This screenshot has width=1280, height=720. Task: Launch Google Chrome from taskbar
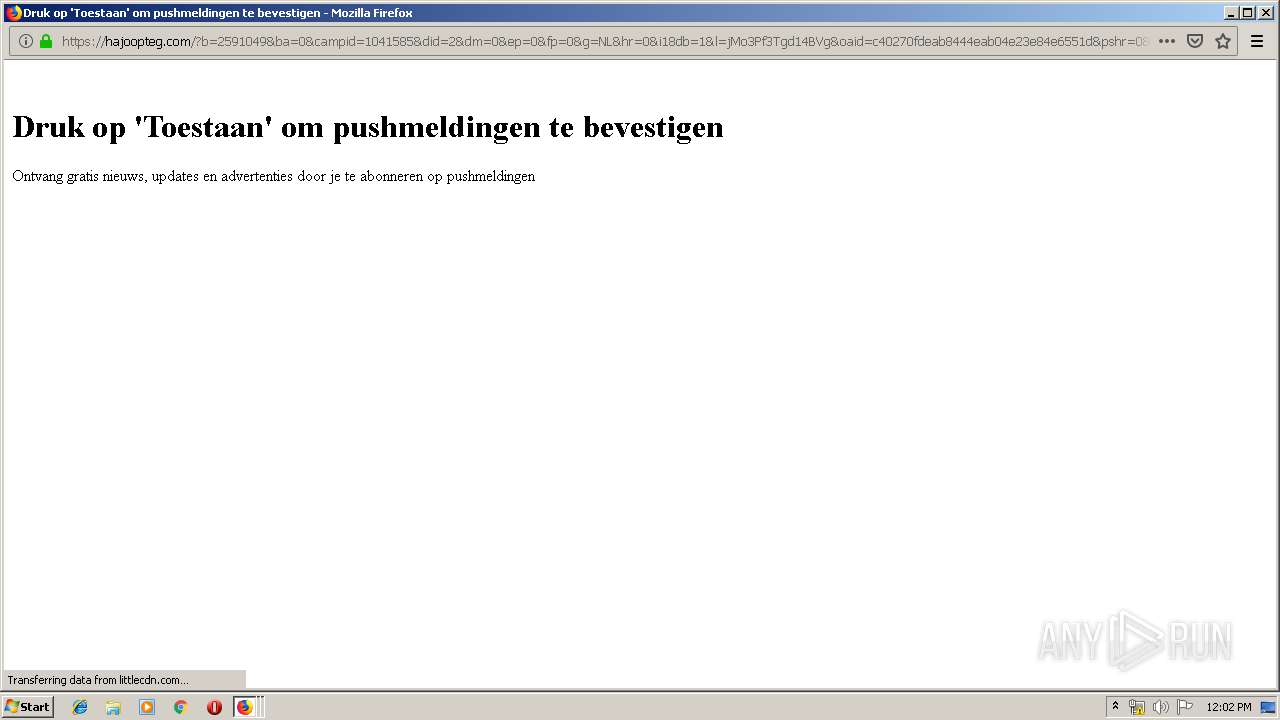(x=180, y=707)
